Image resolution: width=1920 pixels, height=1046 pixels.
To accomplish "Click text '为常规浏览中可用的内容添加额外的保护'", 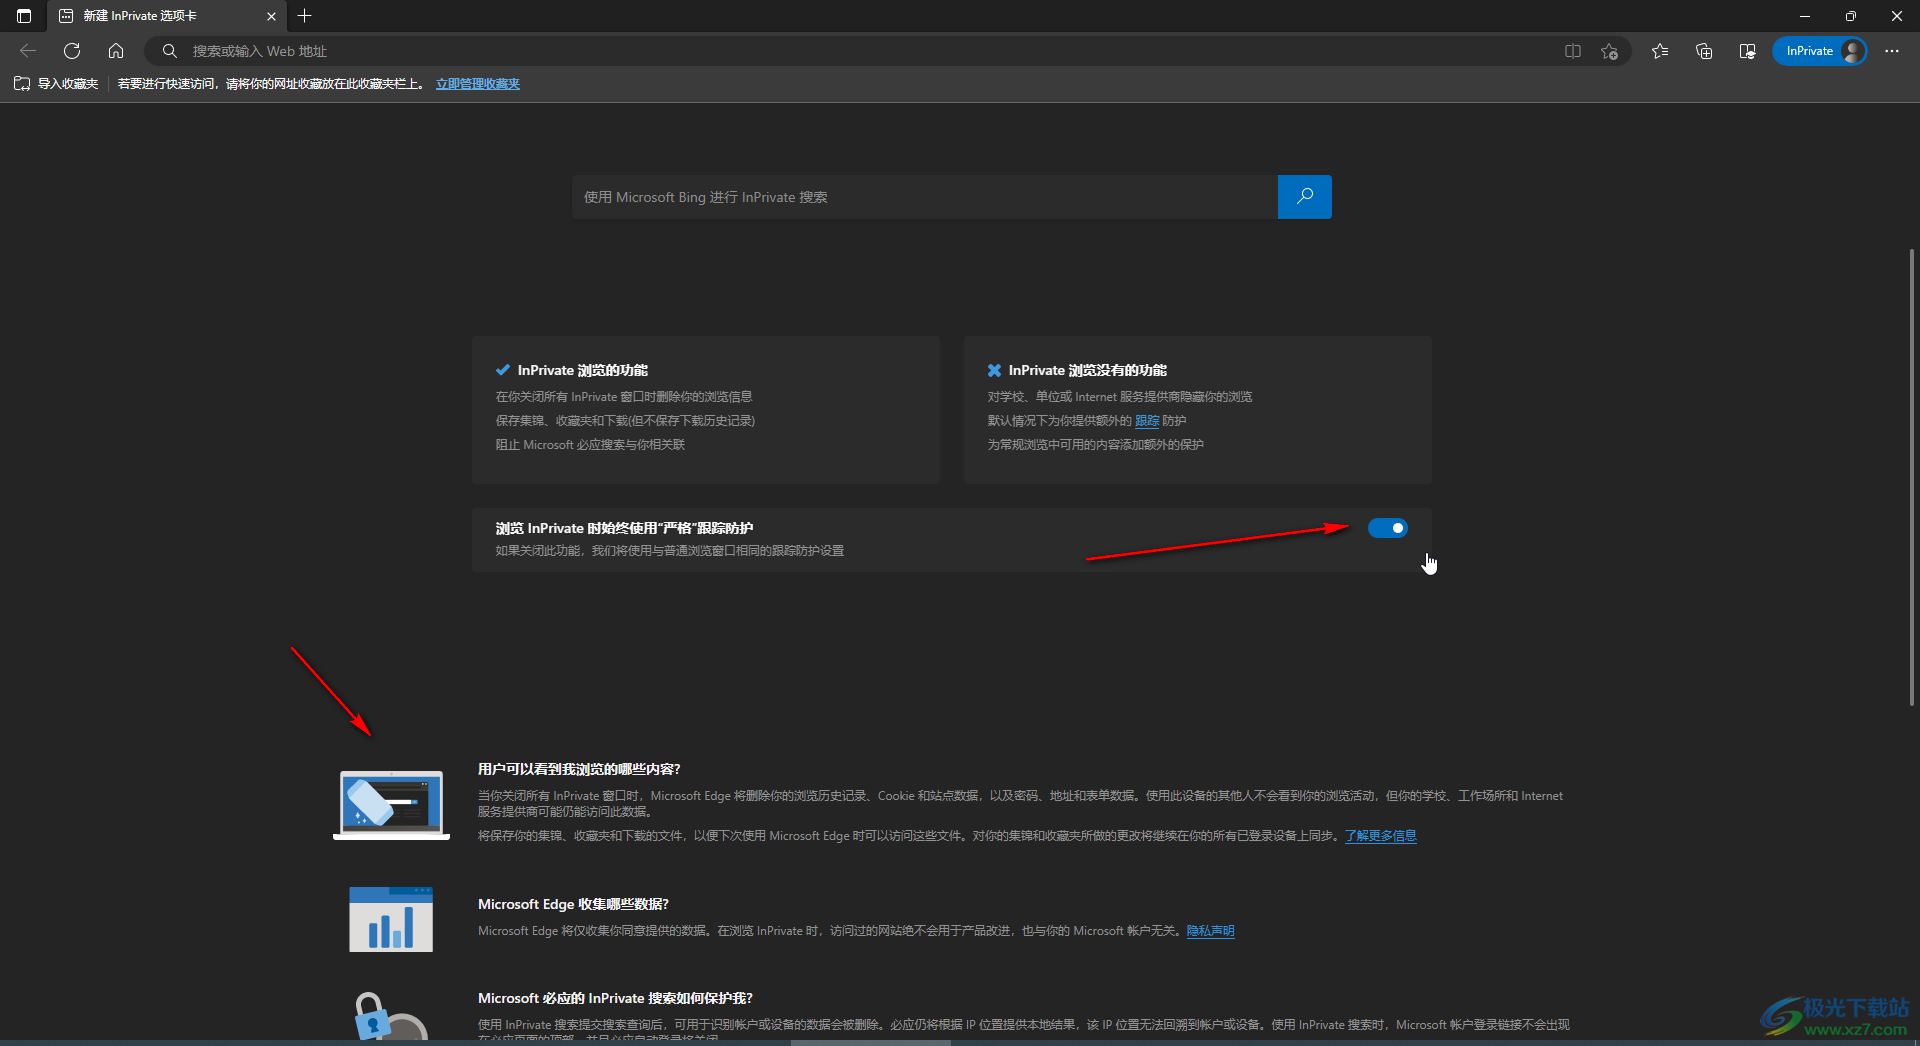I will coord(1096,445).
